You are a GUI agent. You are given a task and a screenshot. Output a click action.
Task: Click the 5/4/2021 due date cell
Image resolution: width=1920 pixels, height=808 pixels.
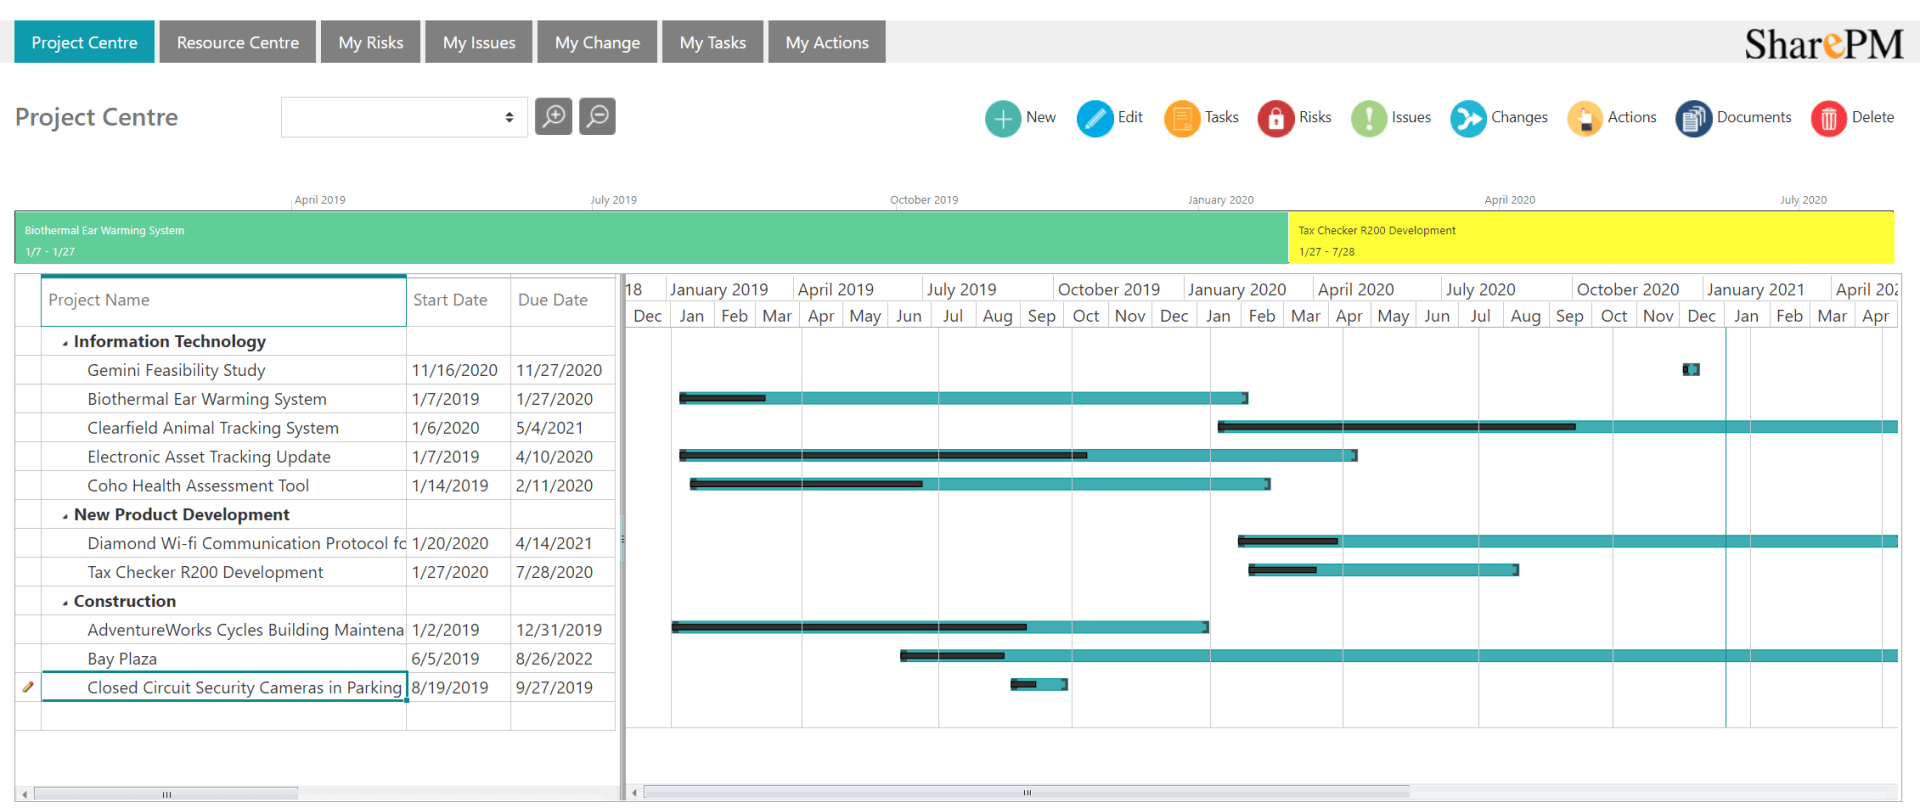562,428
